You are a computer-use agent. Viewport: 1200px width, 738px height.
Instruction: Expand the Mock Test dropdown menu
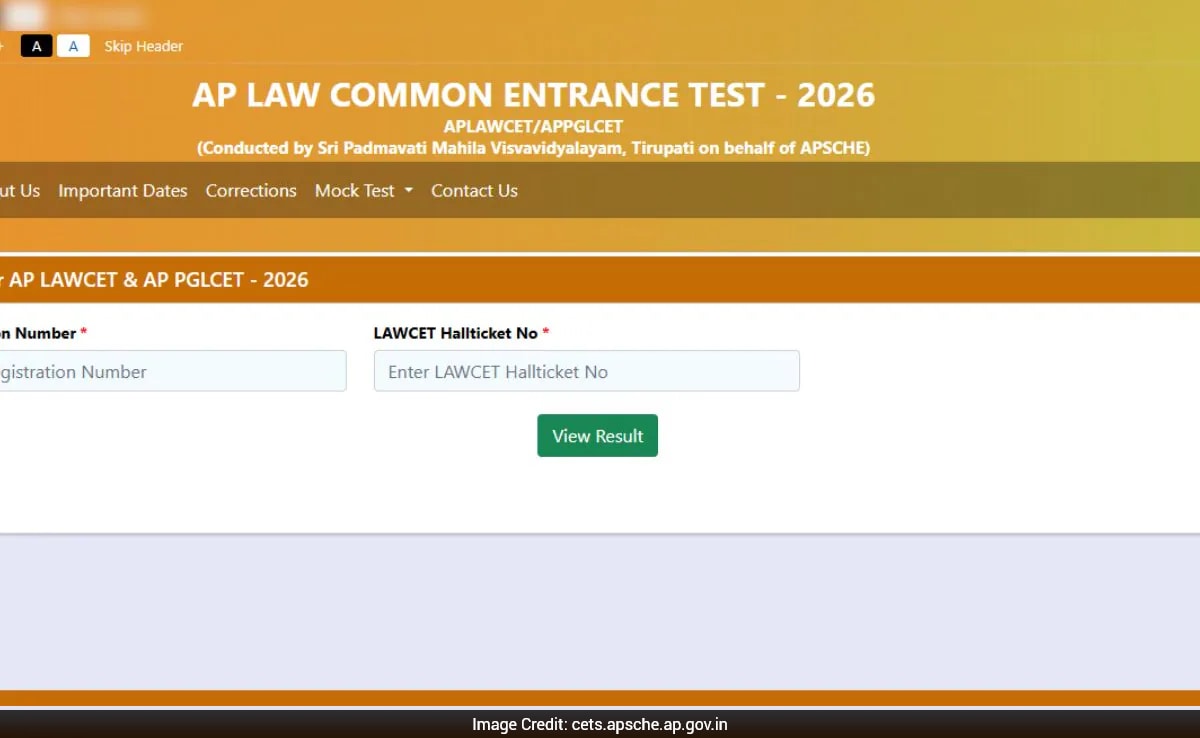pos(364,190)
